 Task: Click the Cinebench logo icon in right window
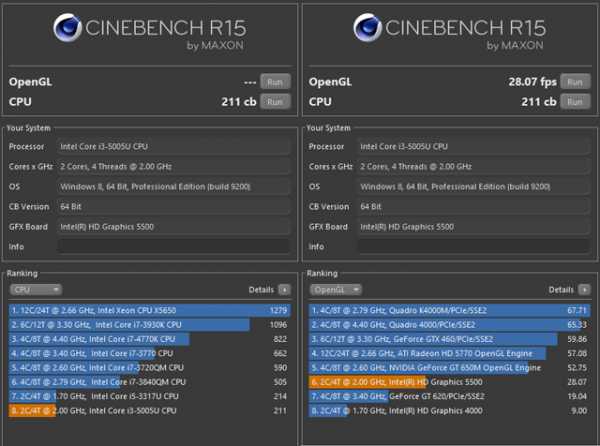367,28
